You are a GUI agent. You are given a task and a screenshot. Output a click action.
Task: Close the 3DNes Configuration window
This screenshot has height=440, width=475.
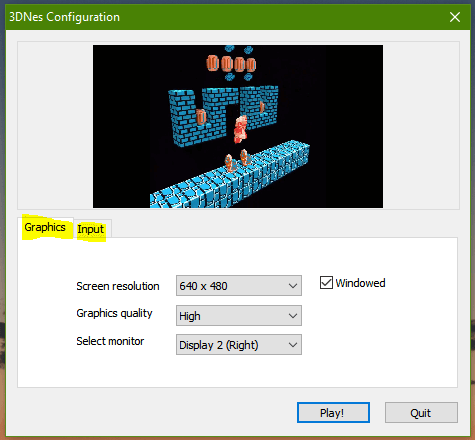click(455, 17)
